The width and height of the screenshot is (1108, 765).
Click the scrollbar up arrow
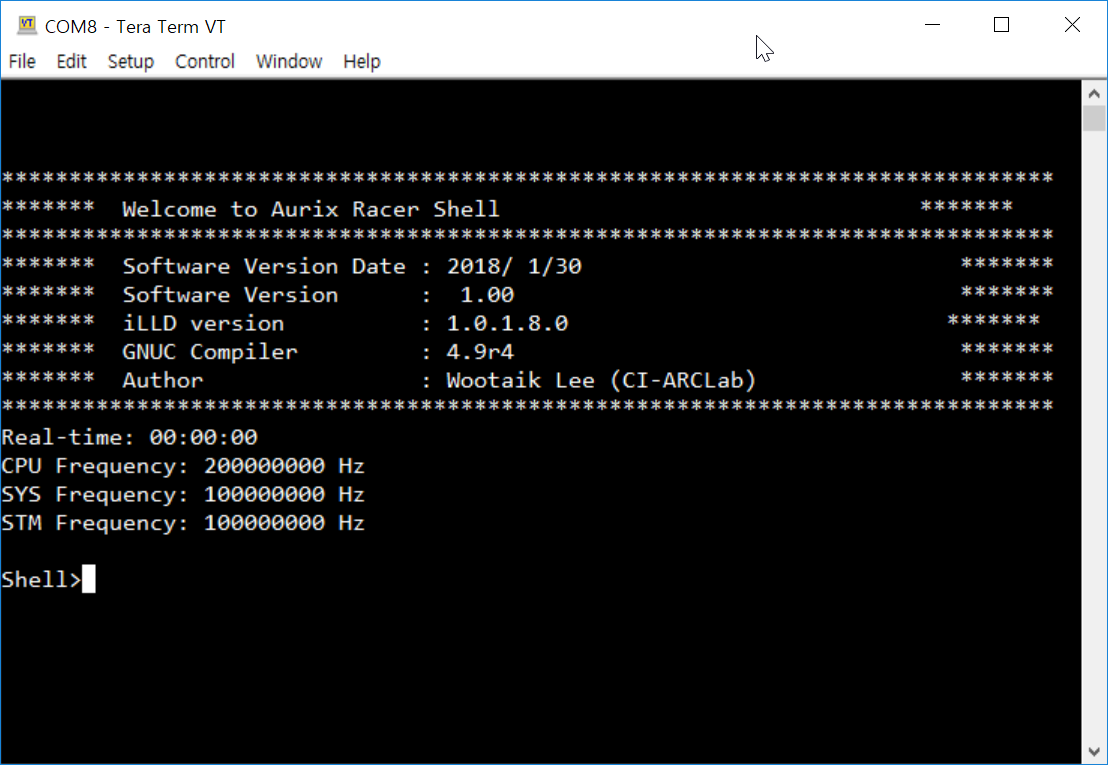pyautogui.click(x=1094, y=93)
